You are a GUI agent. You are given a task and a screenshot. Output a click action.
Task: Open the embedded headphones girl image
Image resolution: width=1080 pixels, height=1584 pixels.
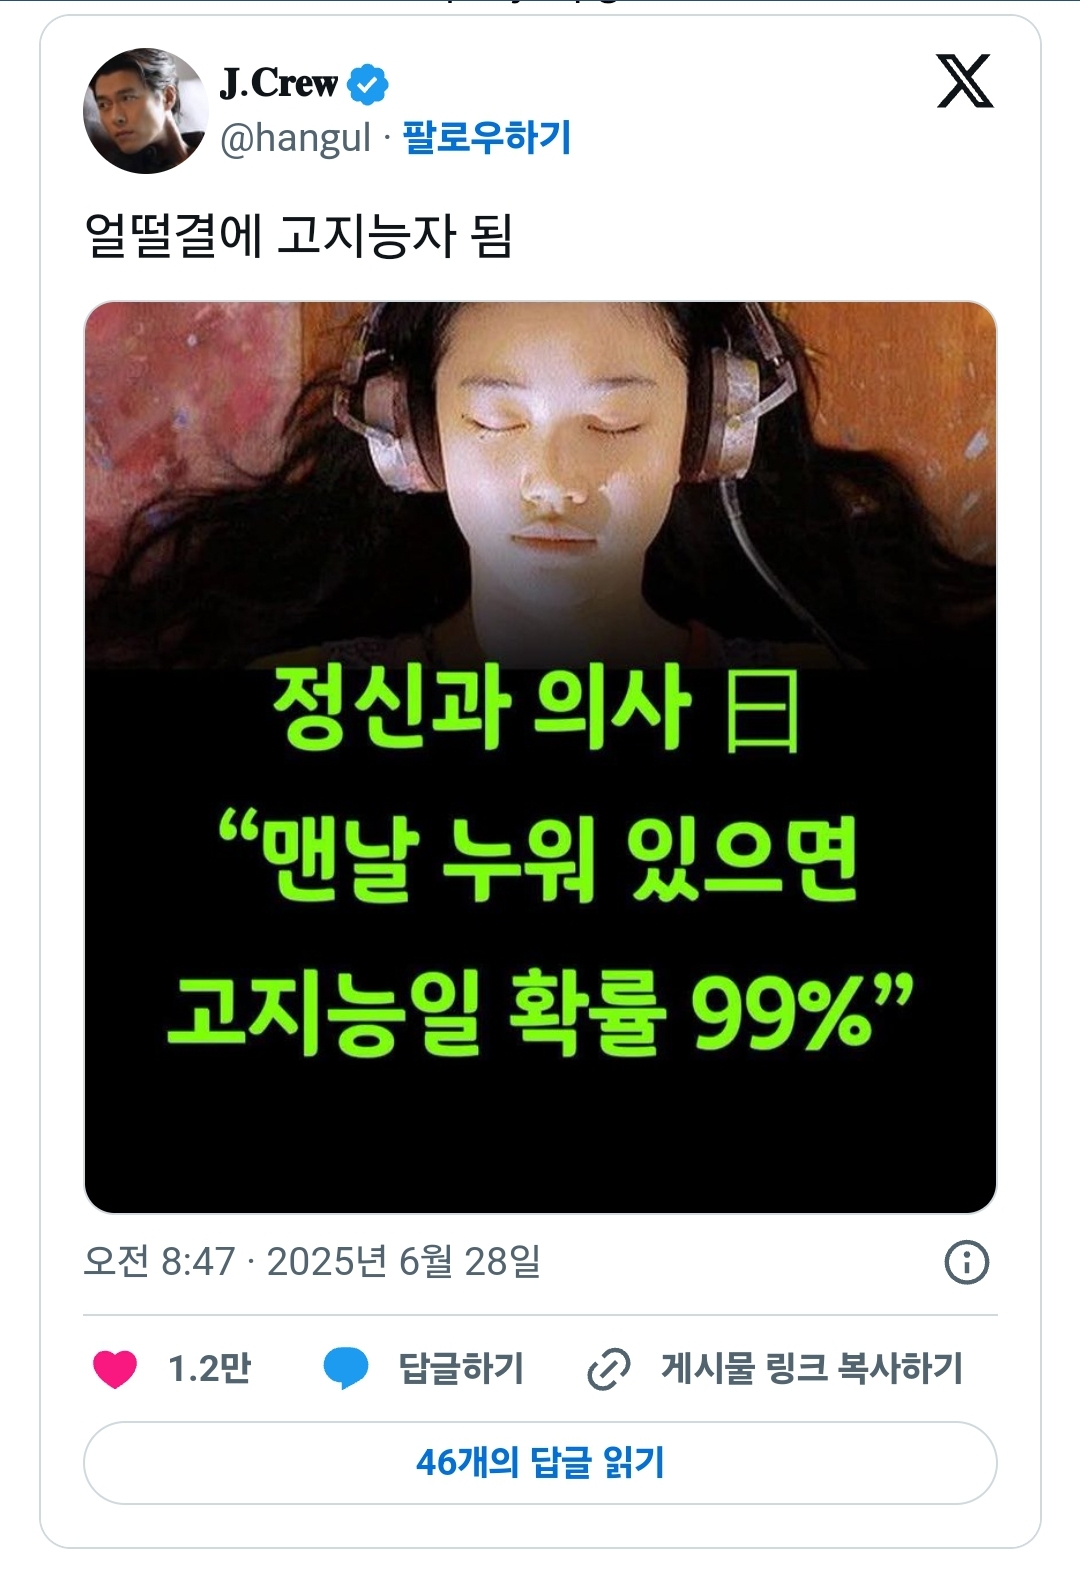pos(540,757)
